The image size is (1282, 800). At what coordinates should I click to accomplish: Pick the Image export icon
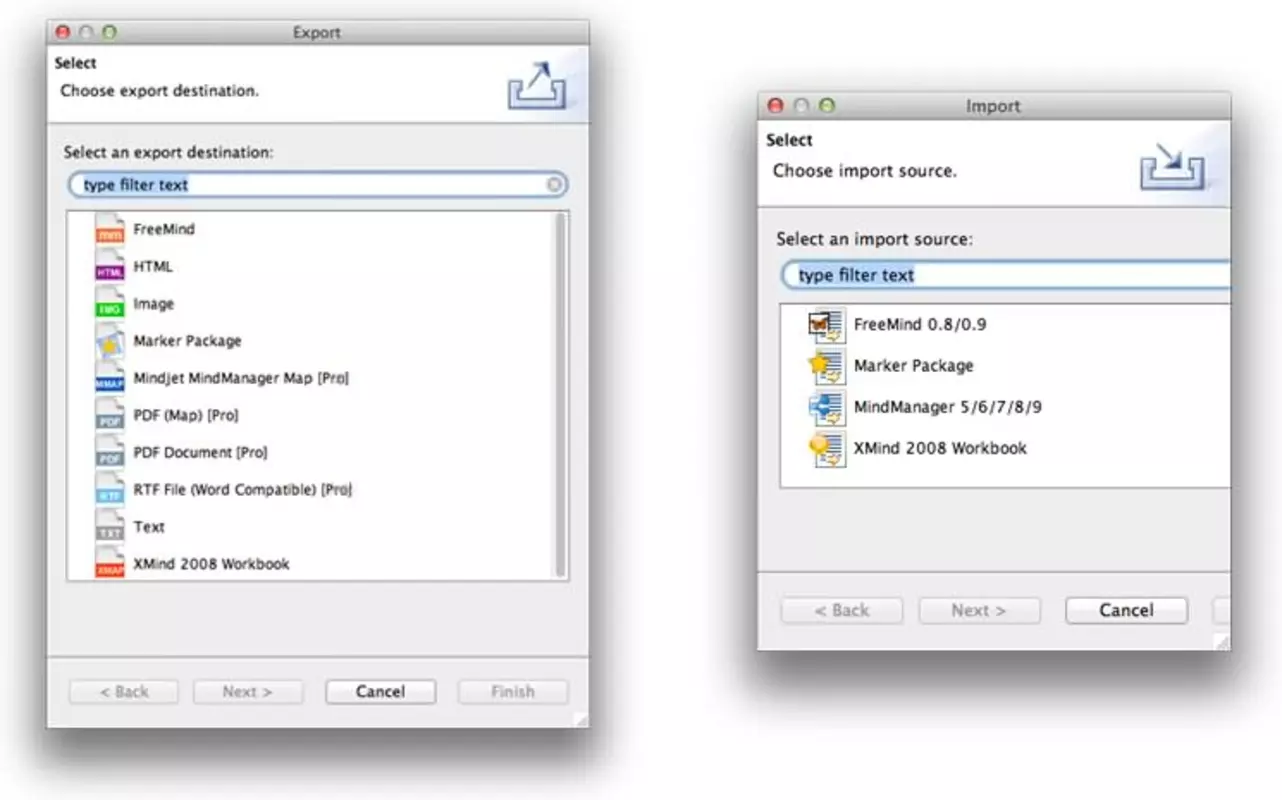[x=110, y=304]
